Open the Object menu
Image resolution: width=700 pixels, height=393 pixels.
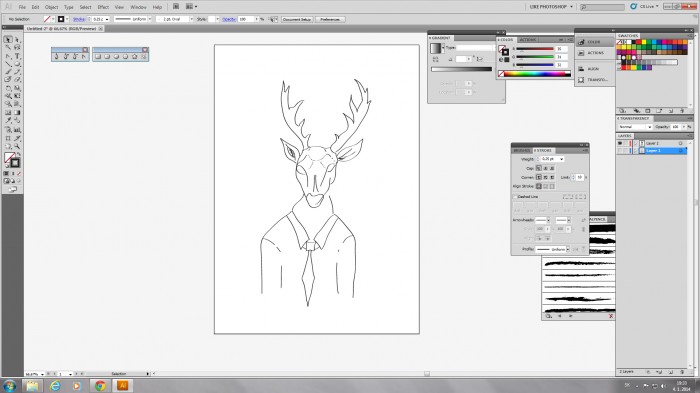[51, 7]
